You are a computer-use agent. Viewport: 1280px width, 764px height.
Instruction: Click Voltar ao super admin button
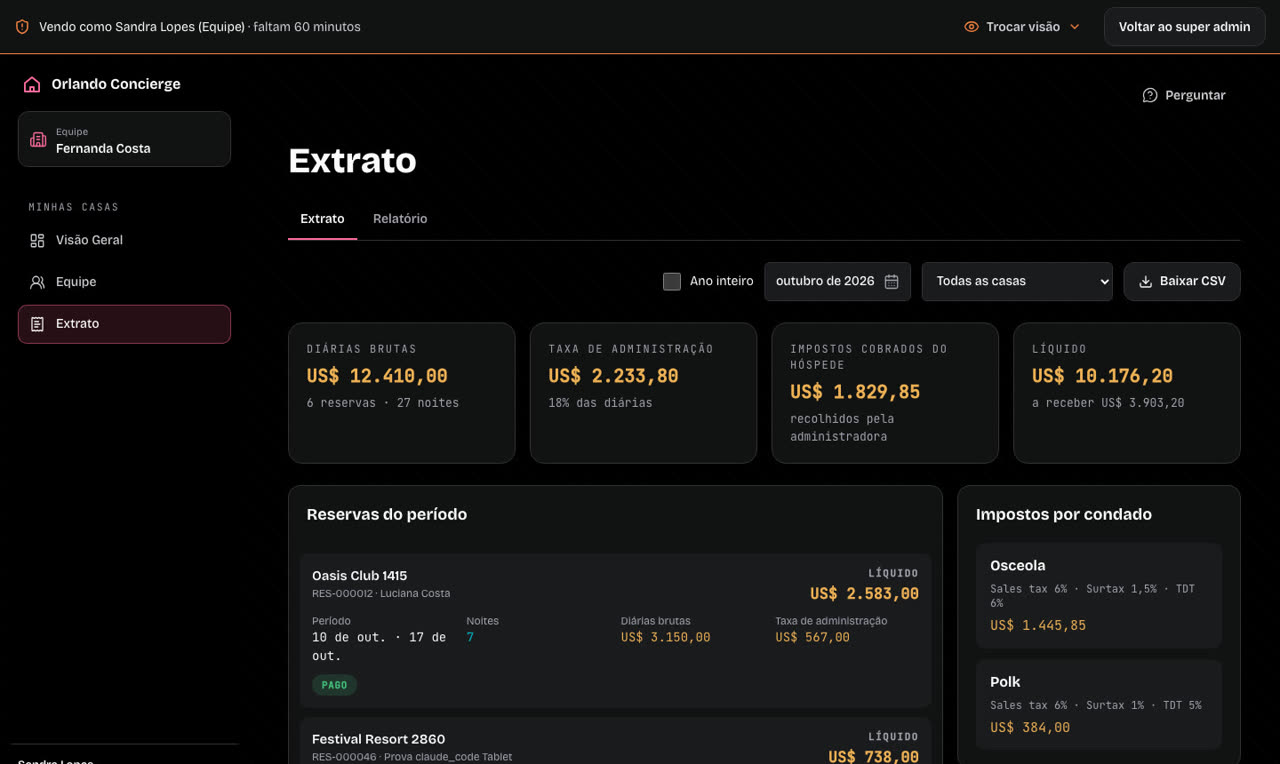[1184, 27]
